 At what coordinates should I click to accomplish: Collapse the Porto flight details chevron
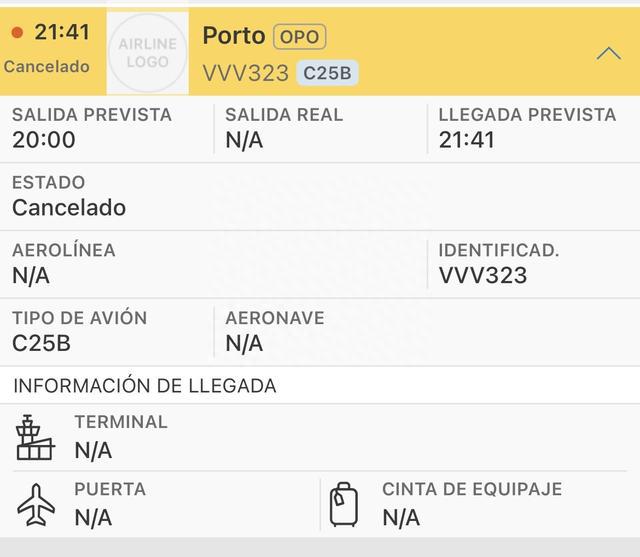point(608,54)
